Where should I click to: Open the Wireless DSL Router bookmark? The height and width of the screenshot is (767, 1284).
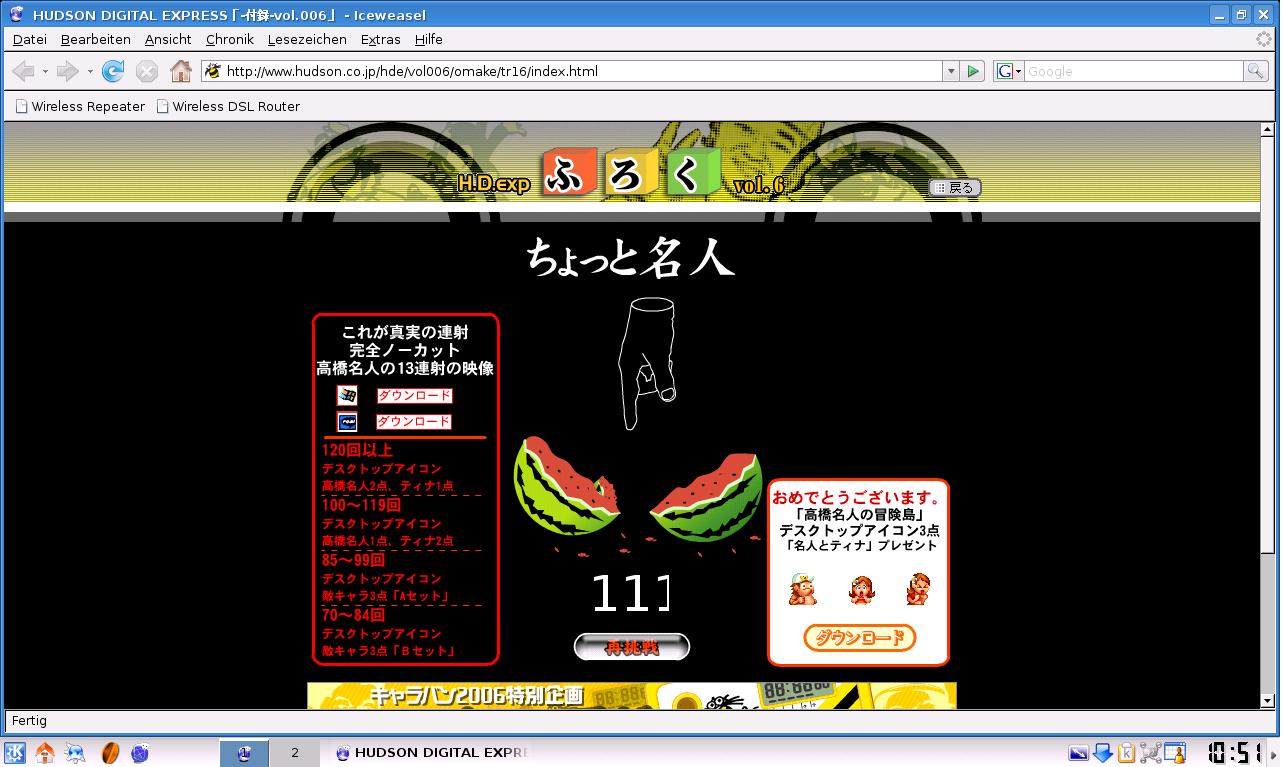[228, 106]
